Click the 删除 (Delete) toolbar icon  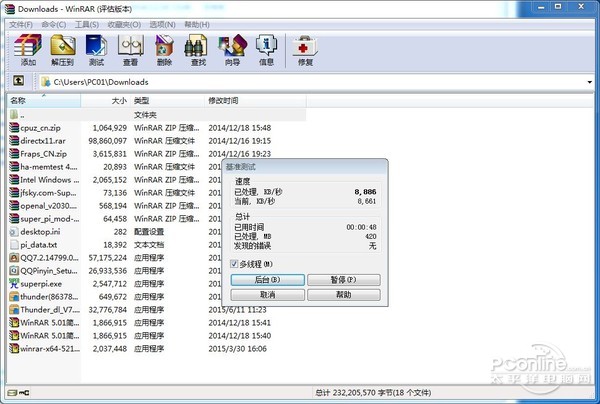point(164,50)
